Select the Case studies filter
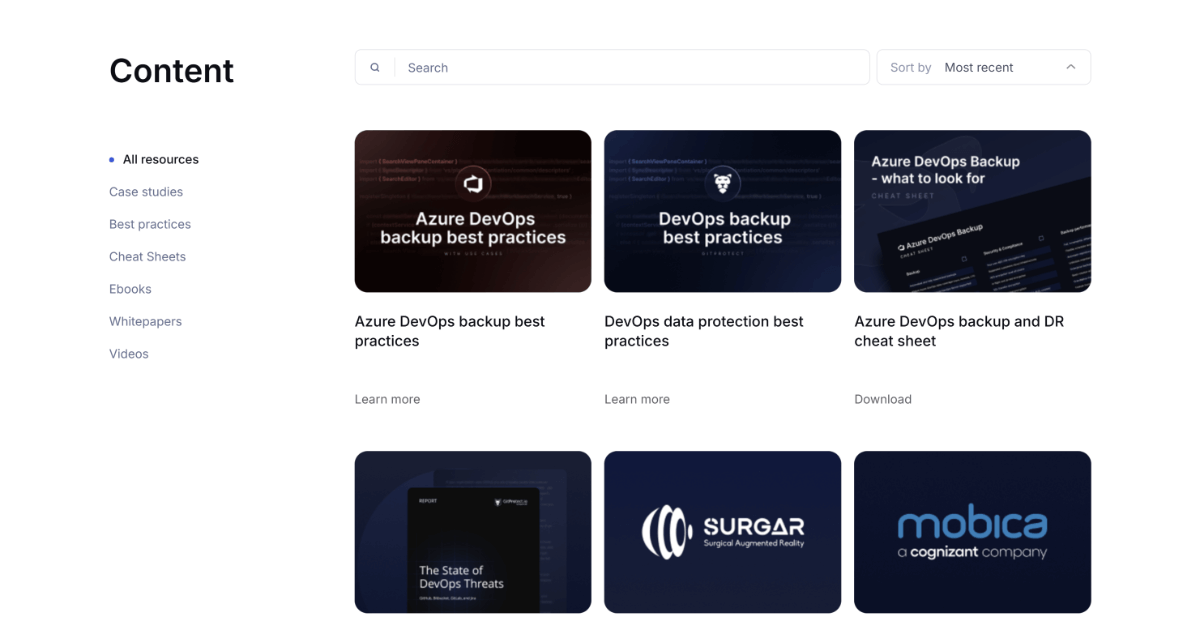The image size is (1200, 630). point(145,191)
